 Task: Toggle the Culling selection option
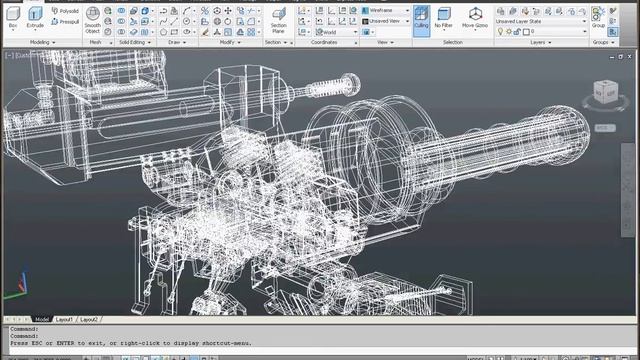pyautogui.click(x=421, y=20)
